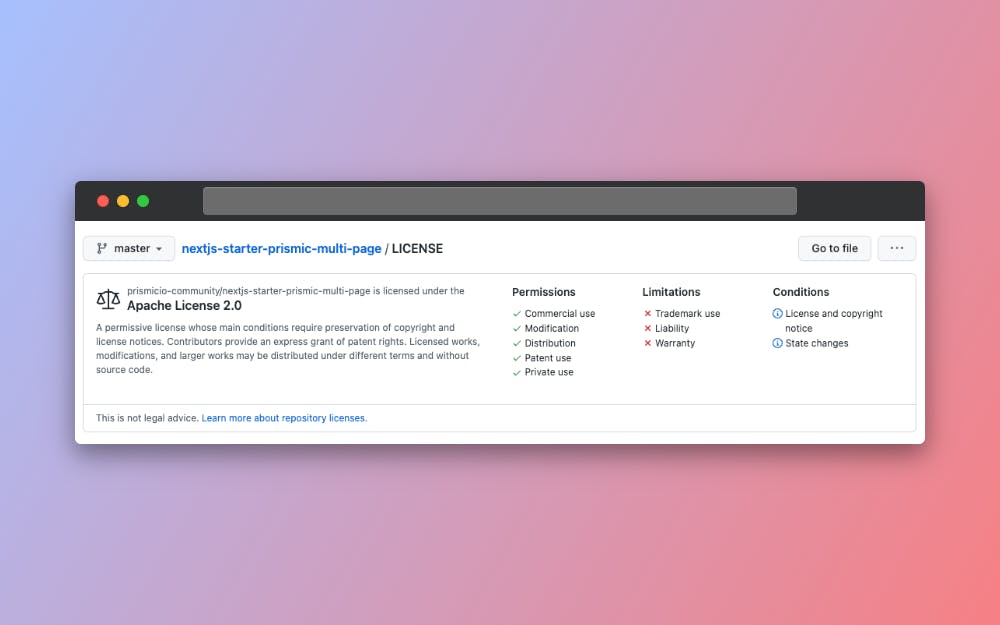Click the scales of justice license icon
The image size is (1000, 625).
107,298
